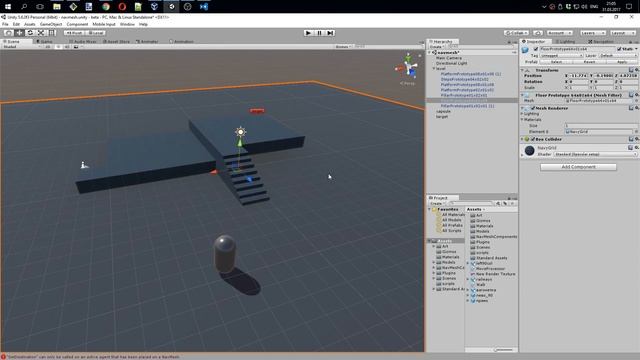This screenshot has height=360, width=640.
Task: Toggle the scene view audio button
Action: [x=67, y=47]
